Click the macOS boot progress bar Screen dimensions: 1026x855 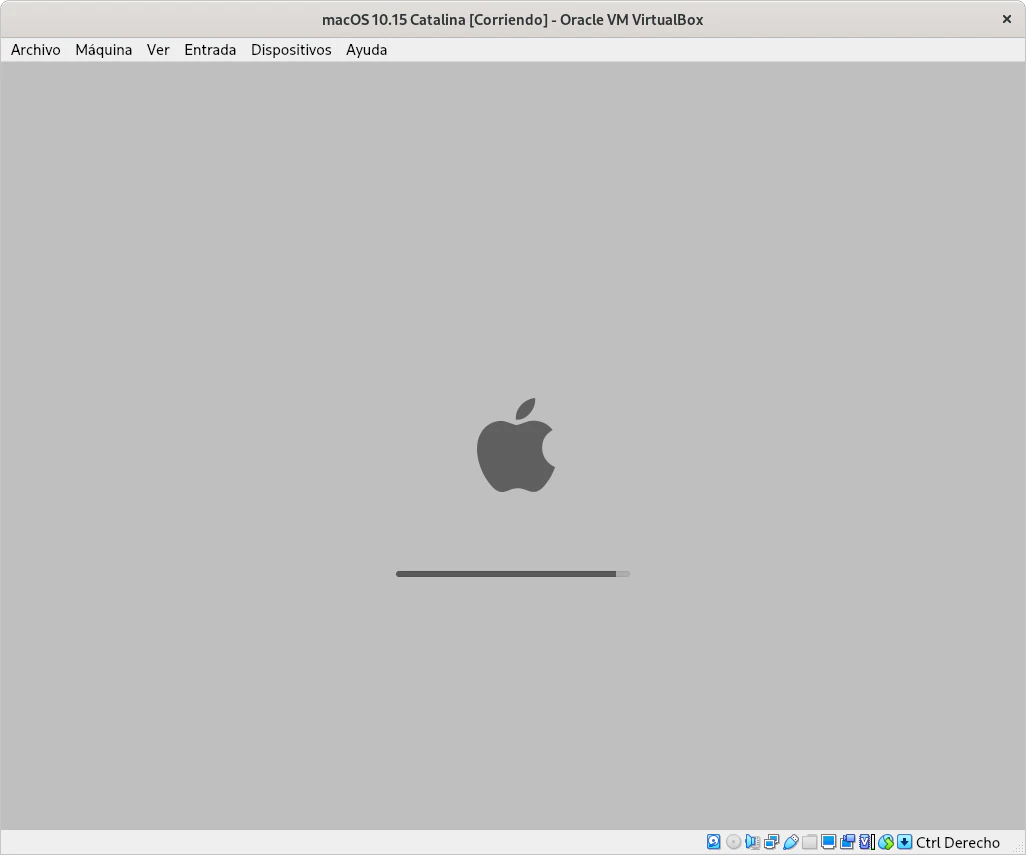(x=512, y=574)
